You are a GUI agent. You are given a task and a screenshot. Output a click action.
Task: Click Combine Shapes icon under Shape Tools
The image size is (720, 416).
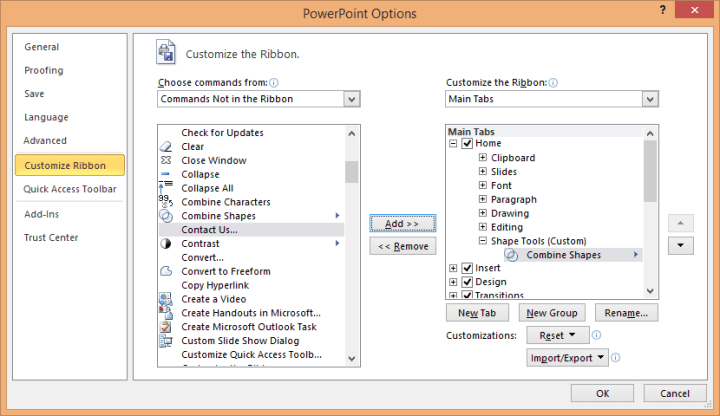pyautogui.click(x=511, y=255)
